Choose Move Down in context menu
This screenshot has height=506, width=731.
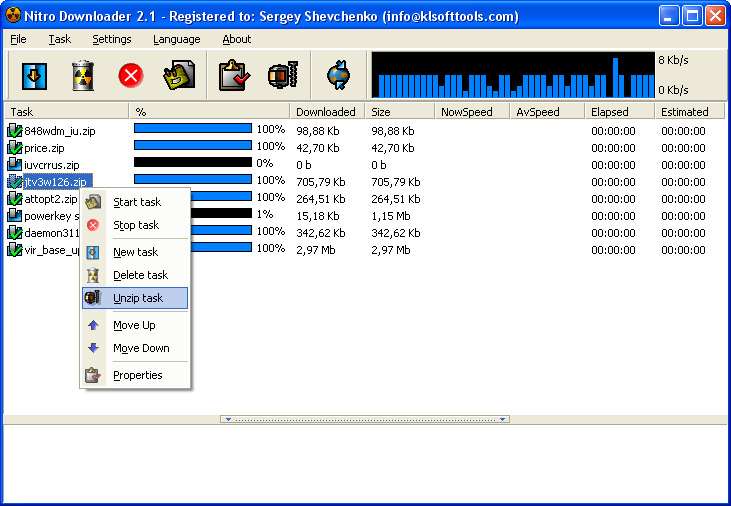[x=135, y=348]
